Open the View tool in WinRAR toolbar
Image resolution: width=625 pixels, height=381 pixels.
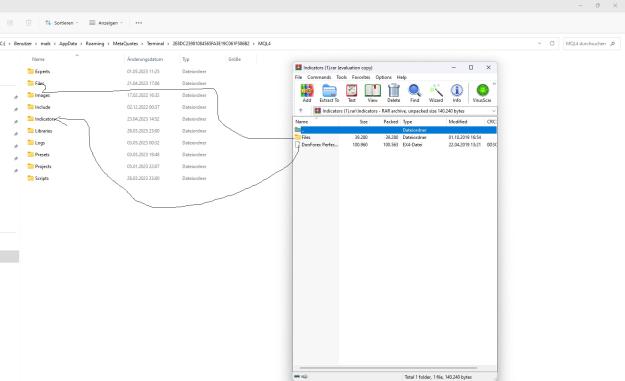(x=372, y=93)
